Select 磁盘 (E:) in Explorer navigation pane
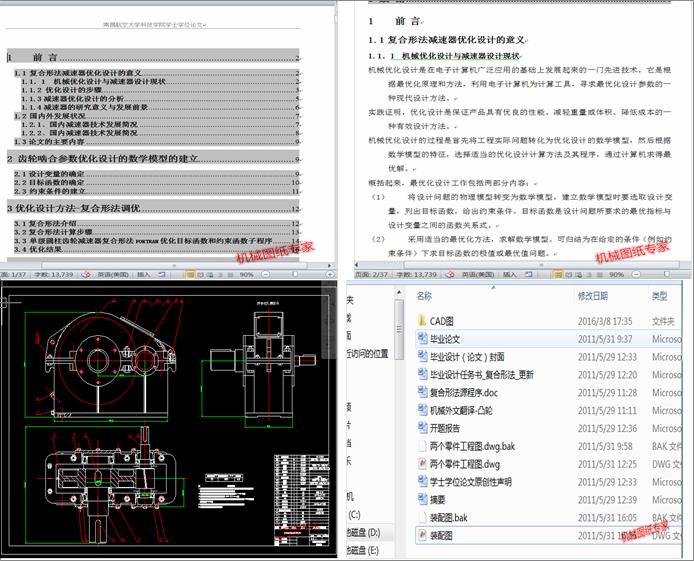The height and width of the screenshot is (561, 694). 363,550
